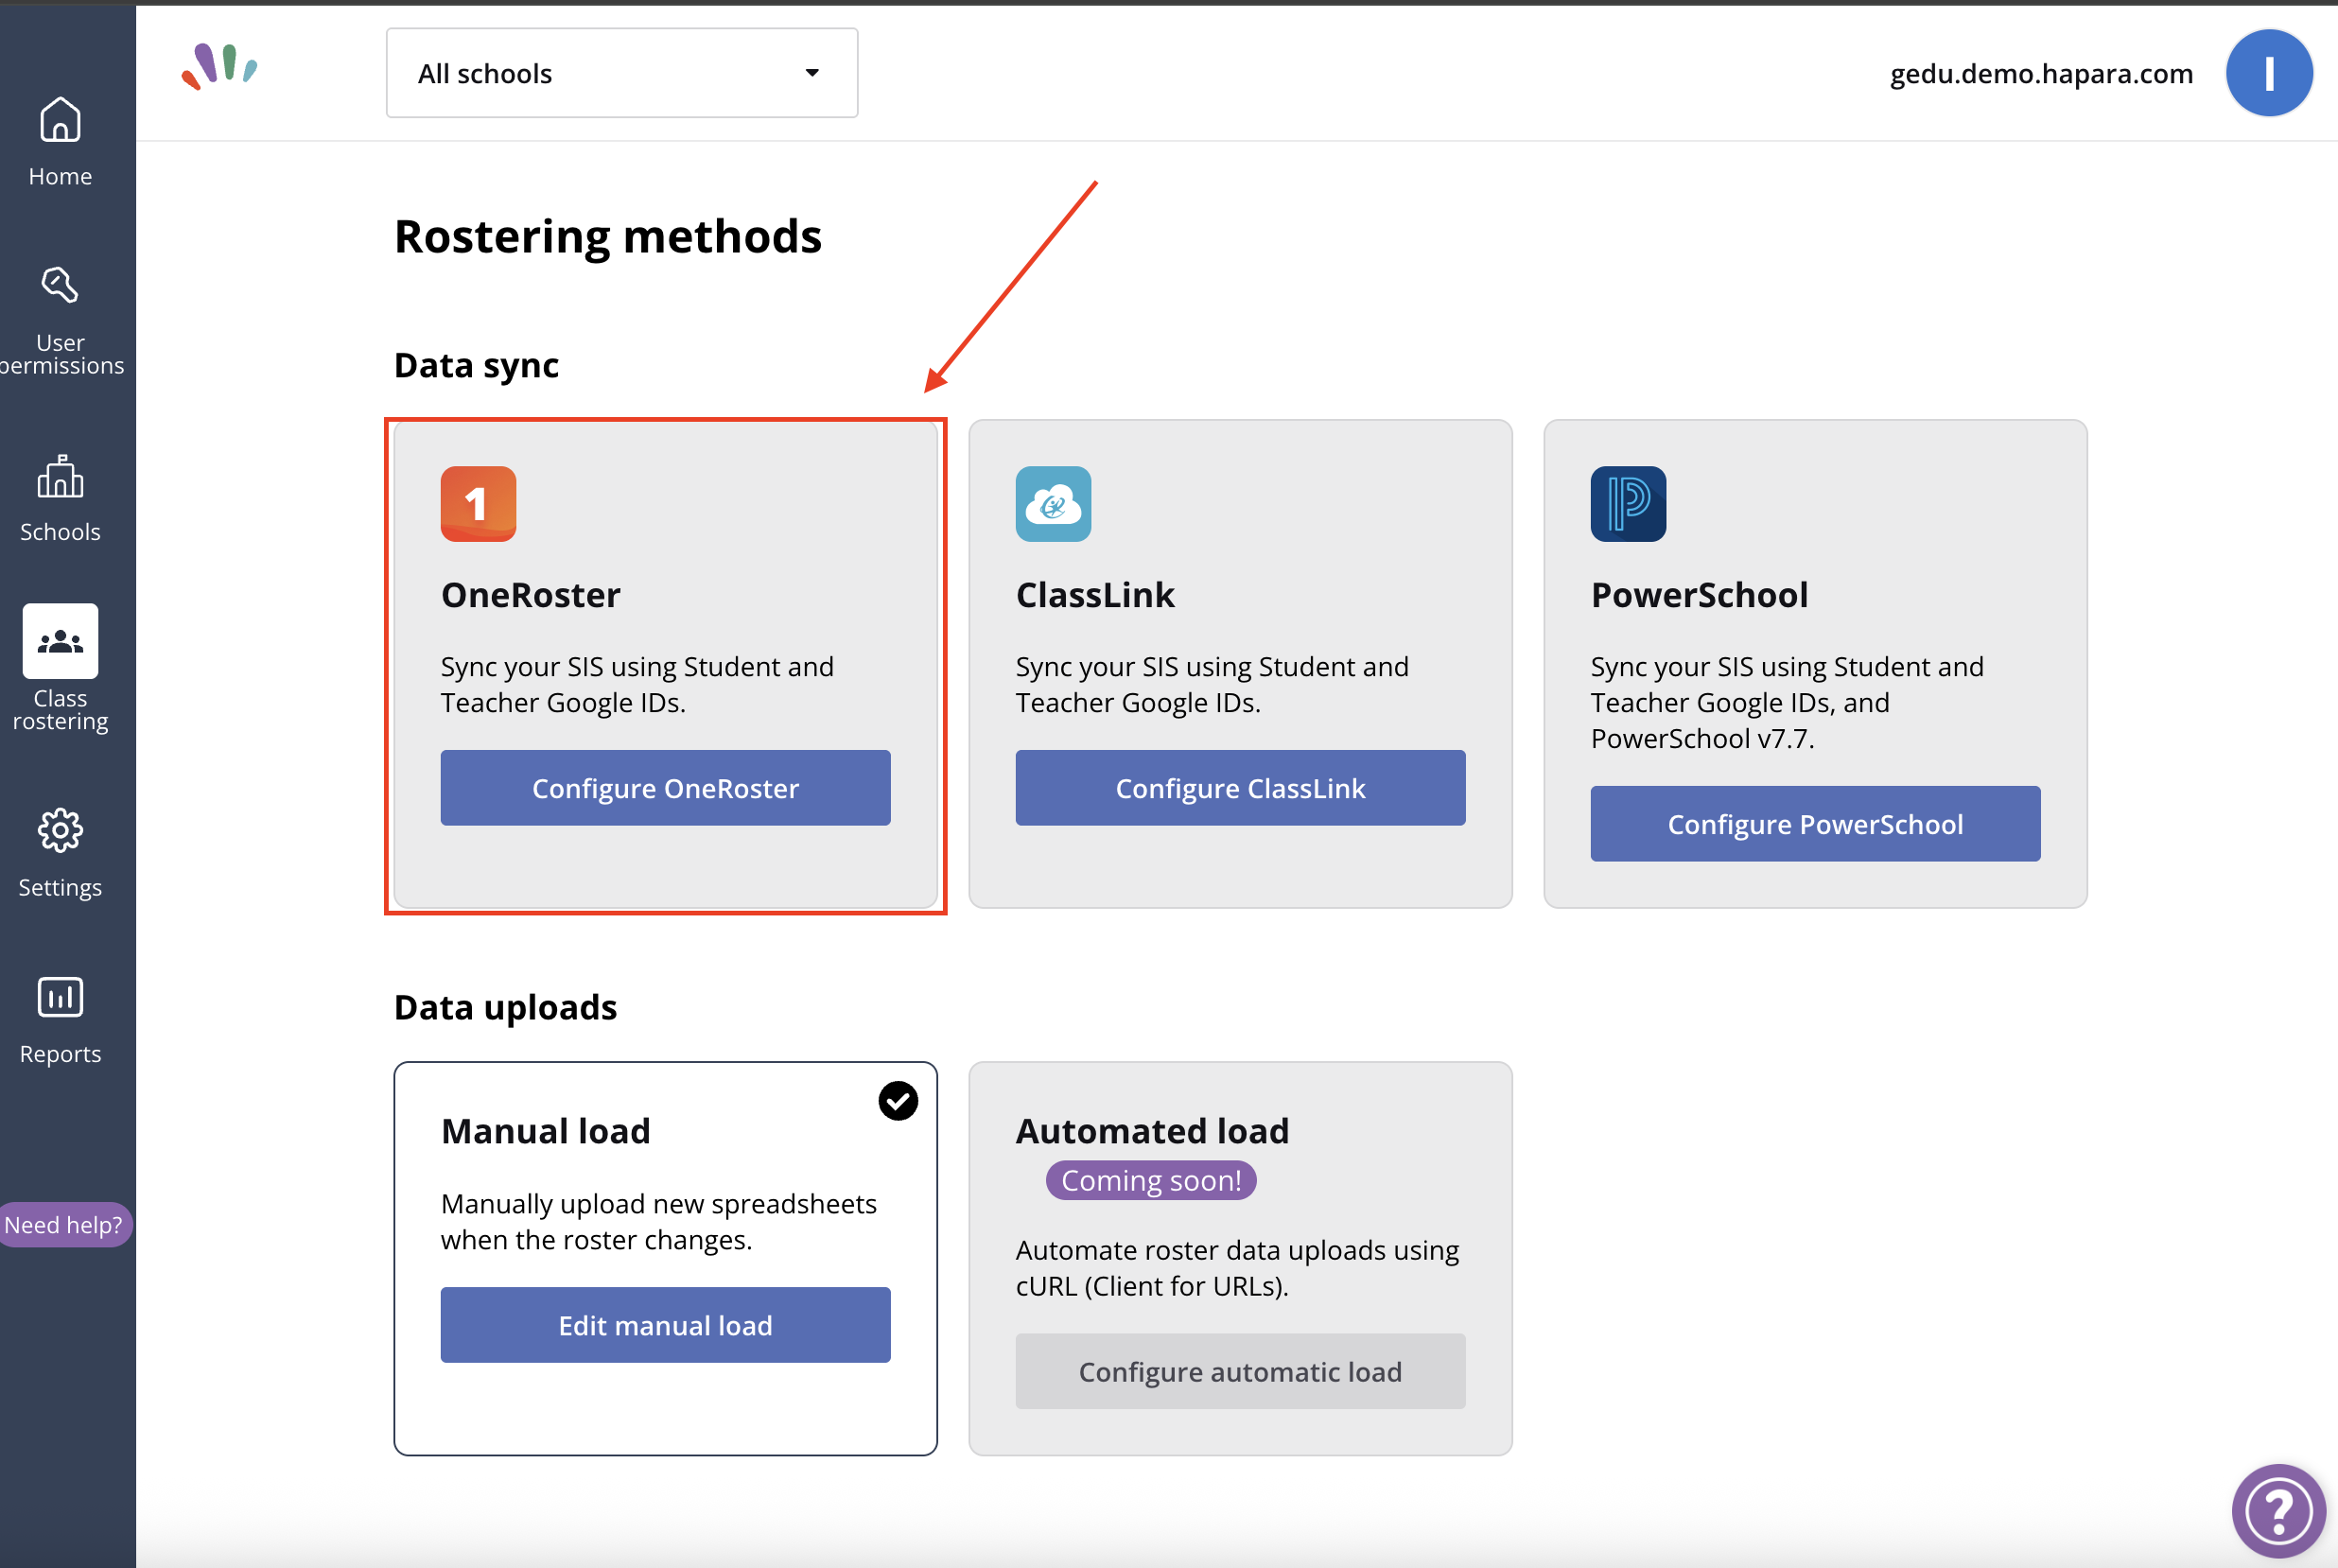Image resolution: width=2338 pixels, height=1568 pixels.
Task: Click Configure OneRoster button
Action: (665, 788)
